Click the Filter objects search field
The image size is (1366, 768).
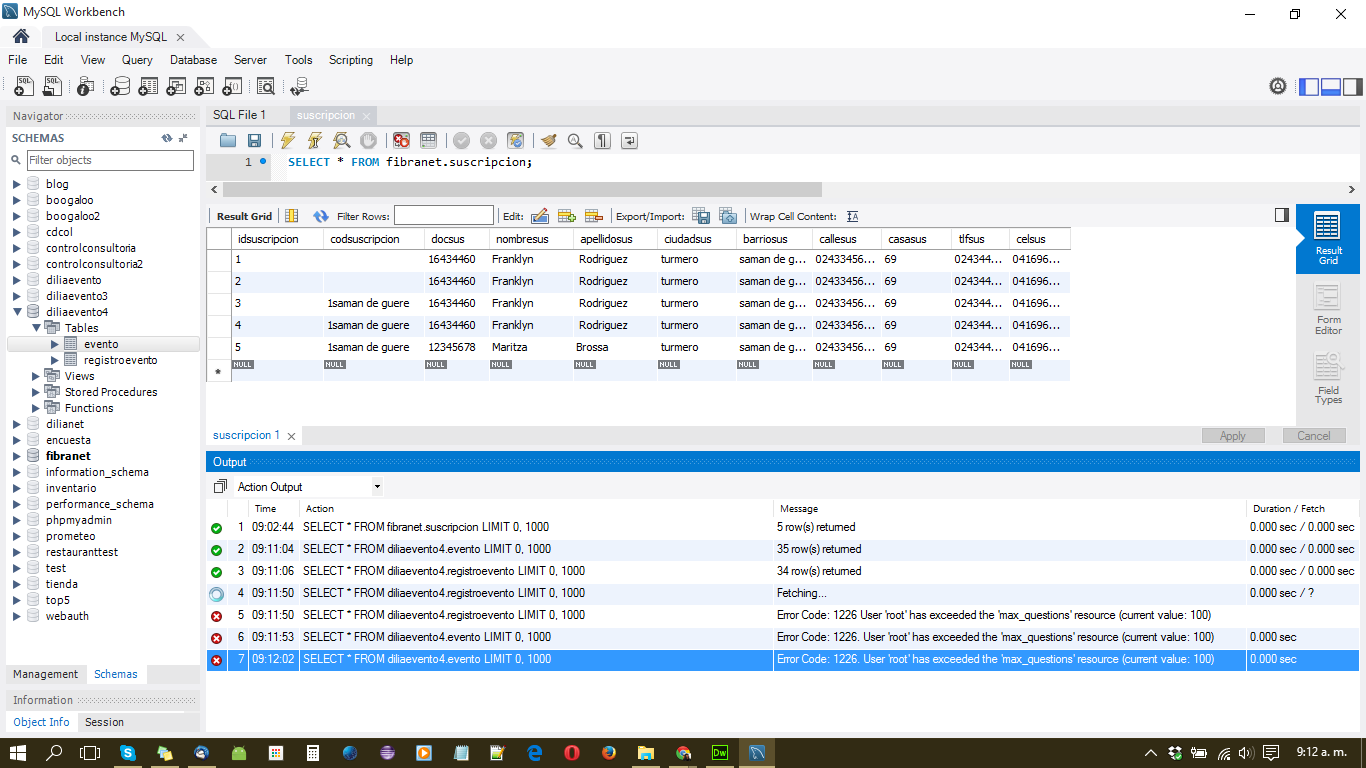(x=109, y=160)
